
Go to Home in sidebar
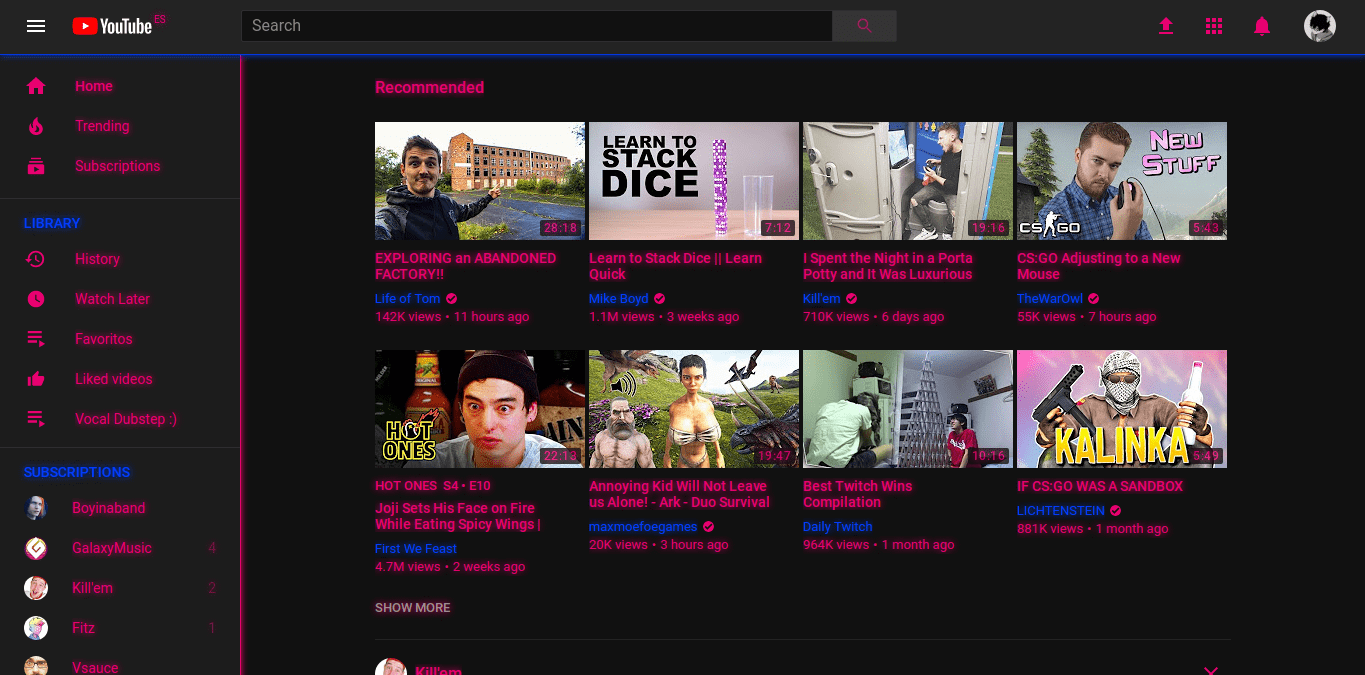pos(94,86)
